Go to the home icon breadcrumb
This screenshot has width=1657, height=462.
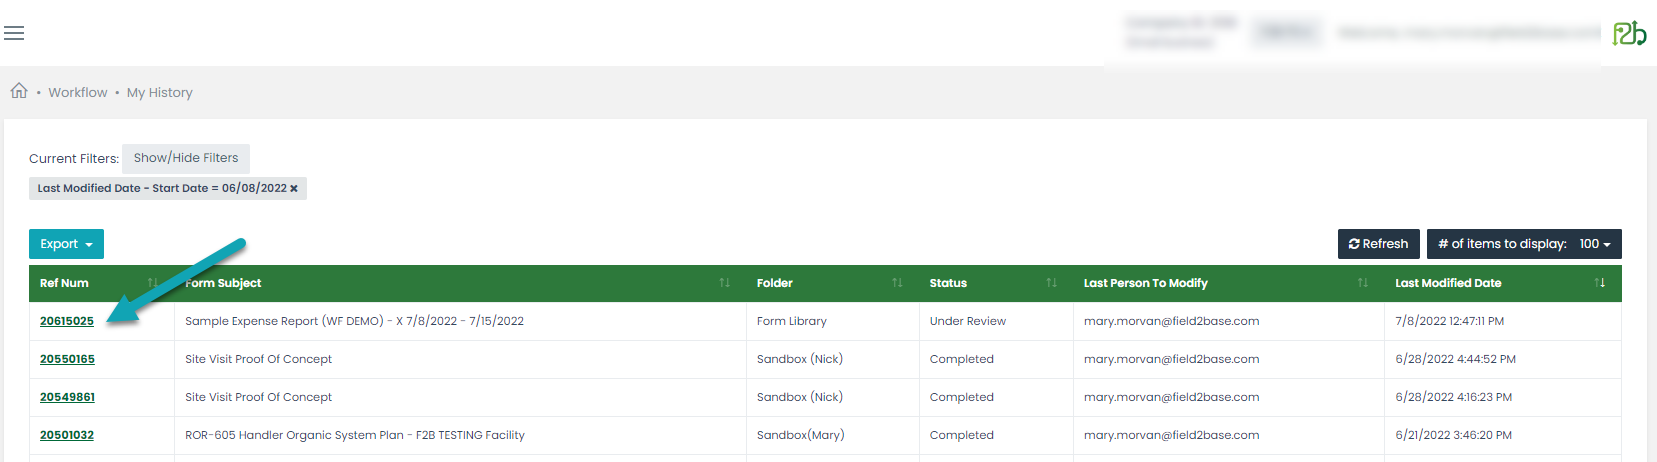(19, 91)
